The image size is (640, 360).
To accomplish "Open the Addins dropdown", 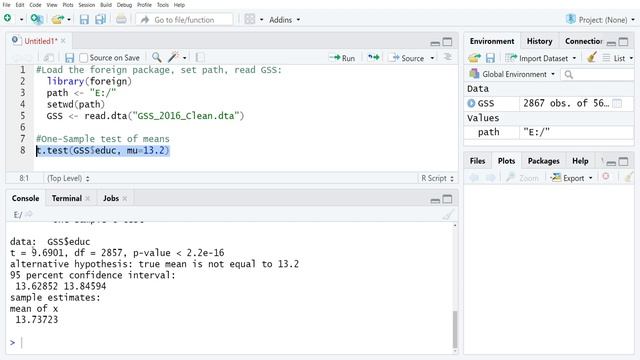I will click(284, 20).
